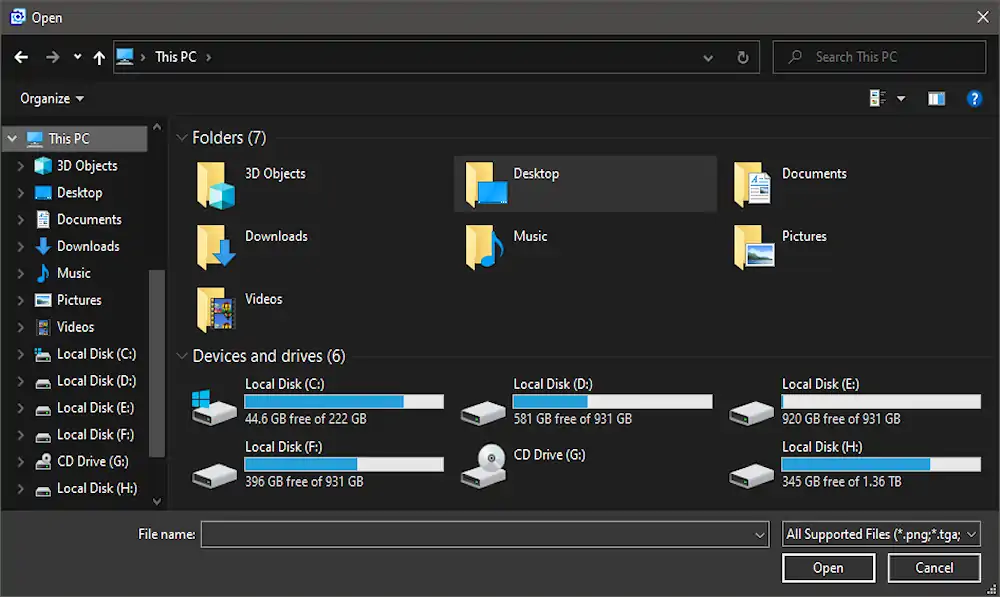Toggle the preview pane icon
The image size is (1000, 597).
[x=936, y=99]
